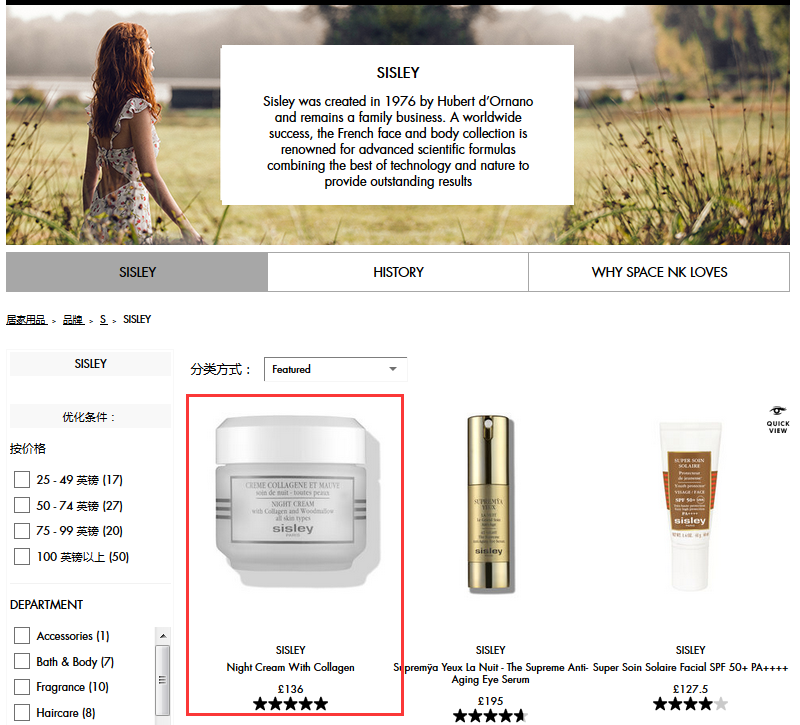800x725 pixels.
Task: Click the department list scrollbar thumb
Action: pos(163,680)
